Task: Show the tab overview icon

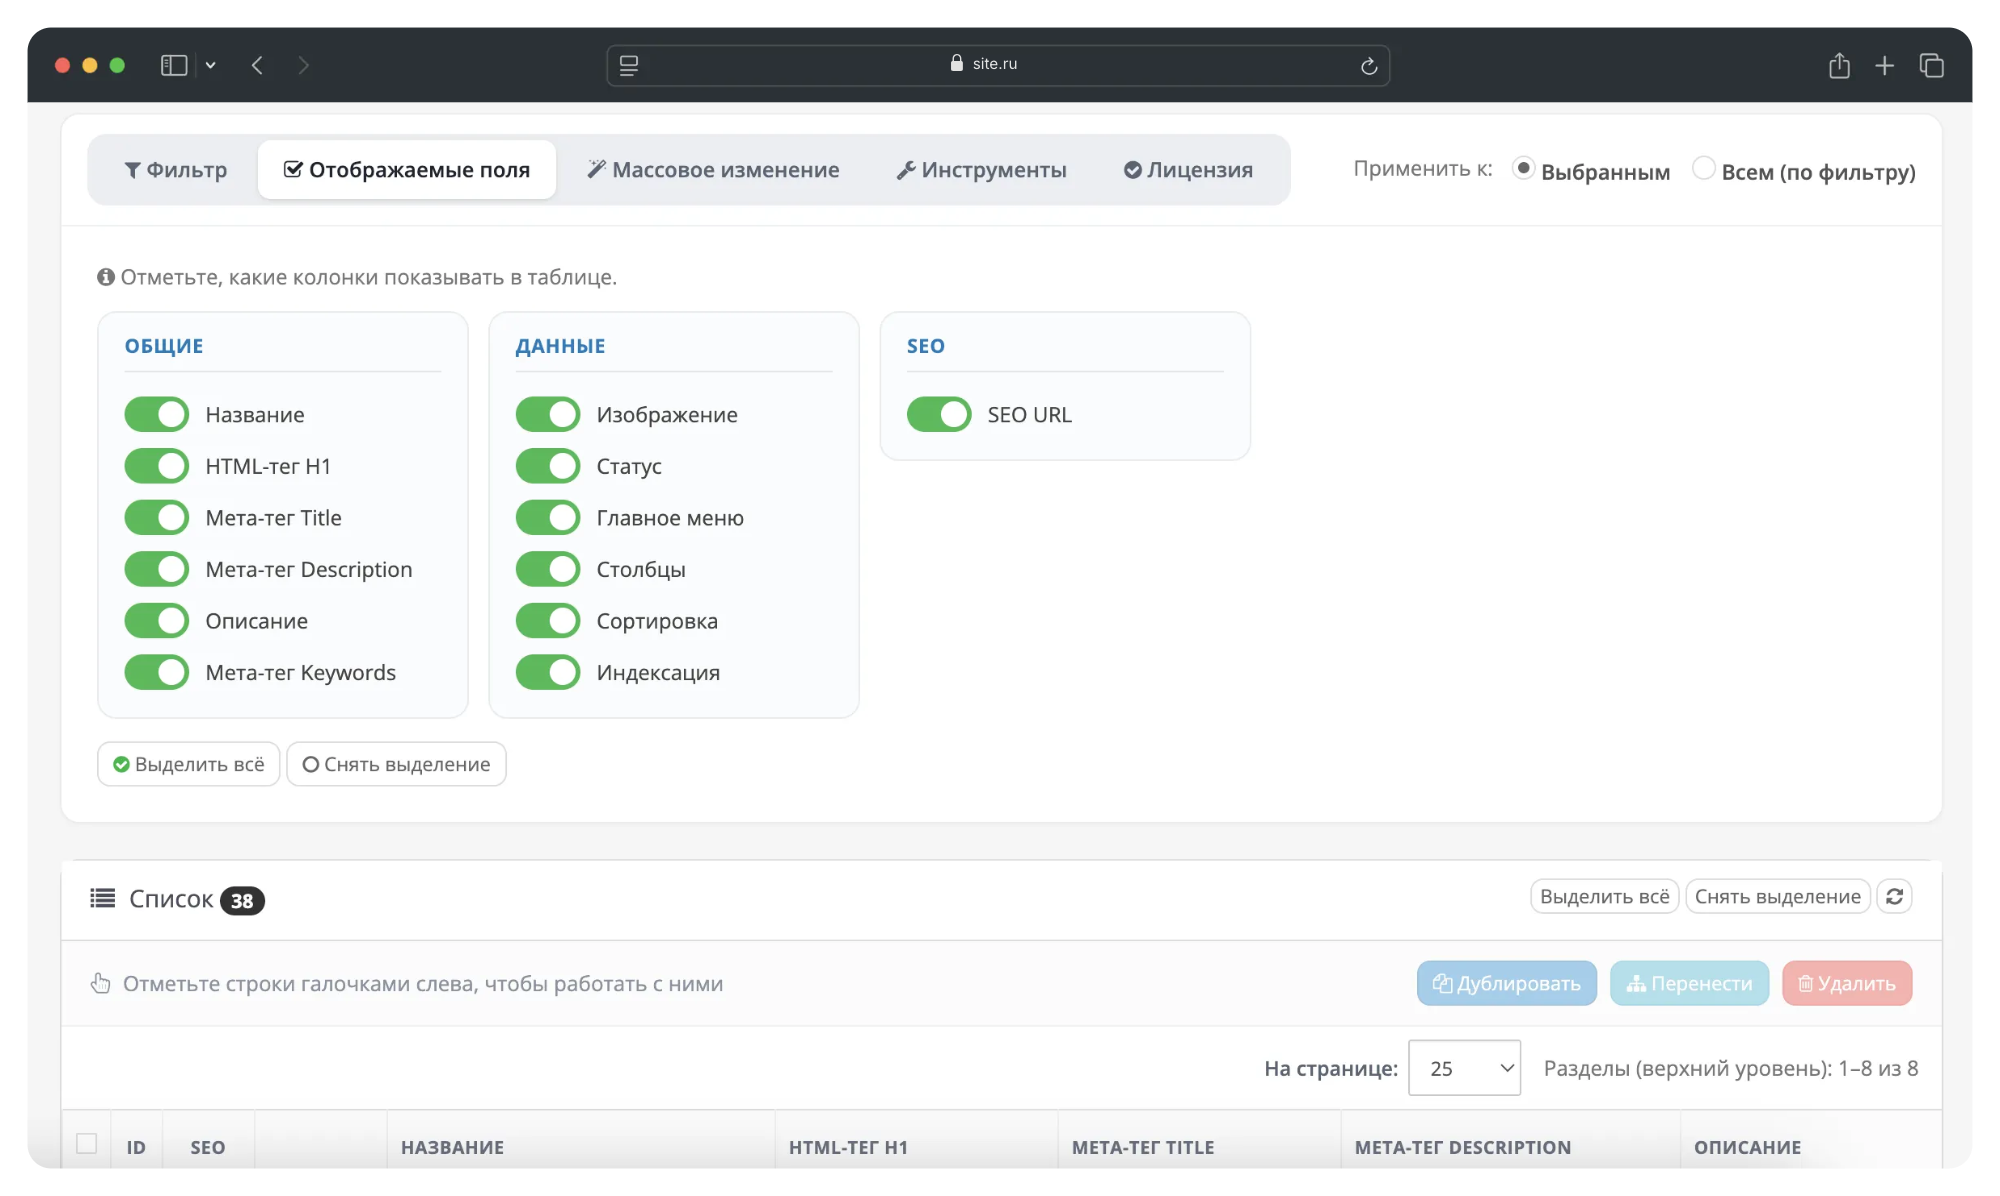Action: (1931, 65)
